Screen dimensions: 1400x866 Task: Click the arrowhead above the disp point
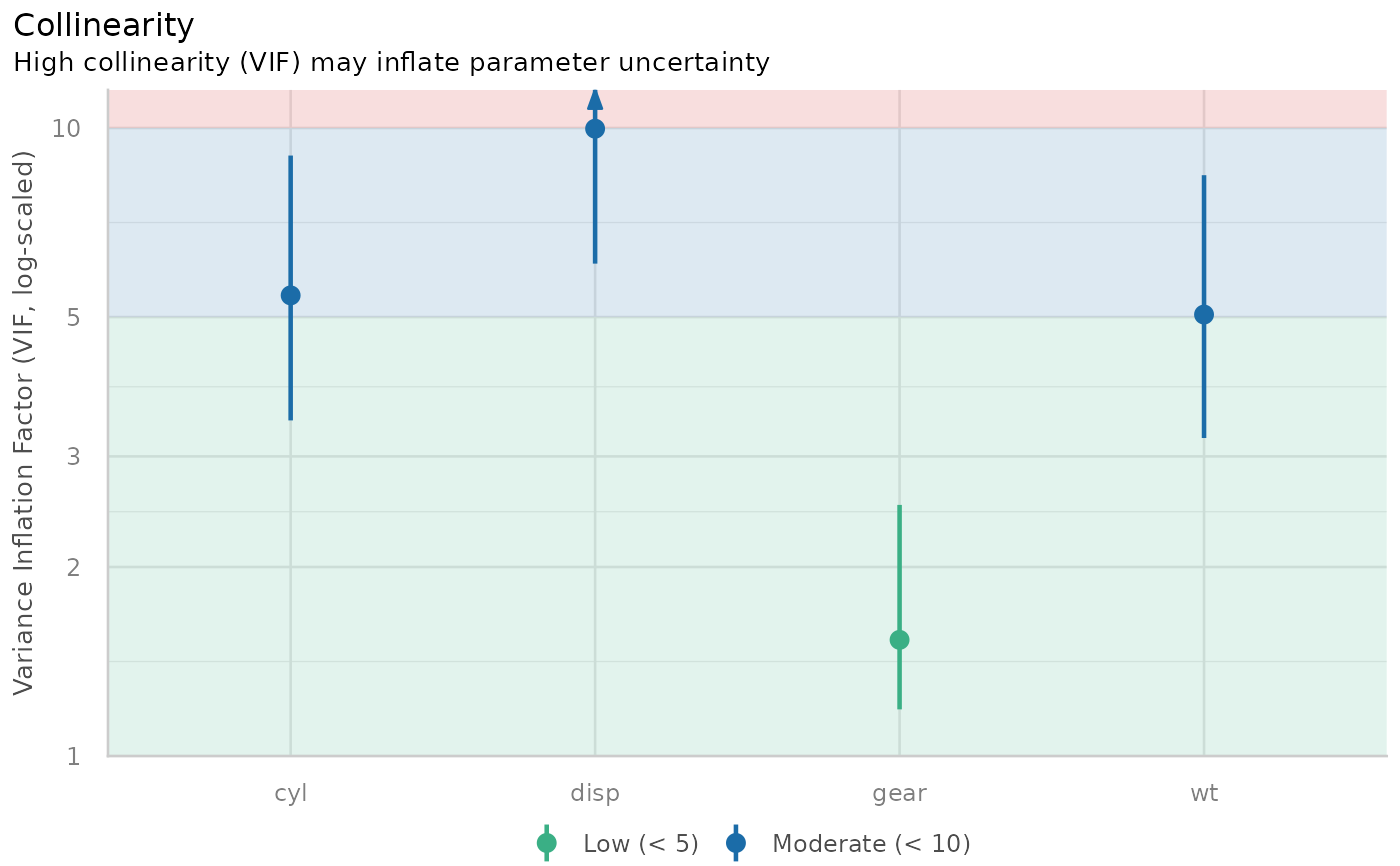click(x=595, y=98)
